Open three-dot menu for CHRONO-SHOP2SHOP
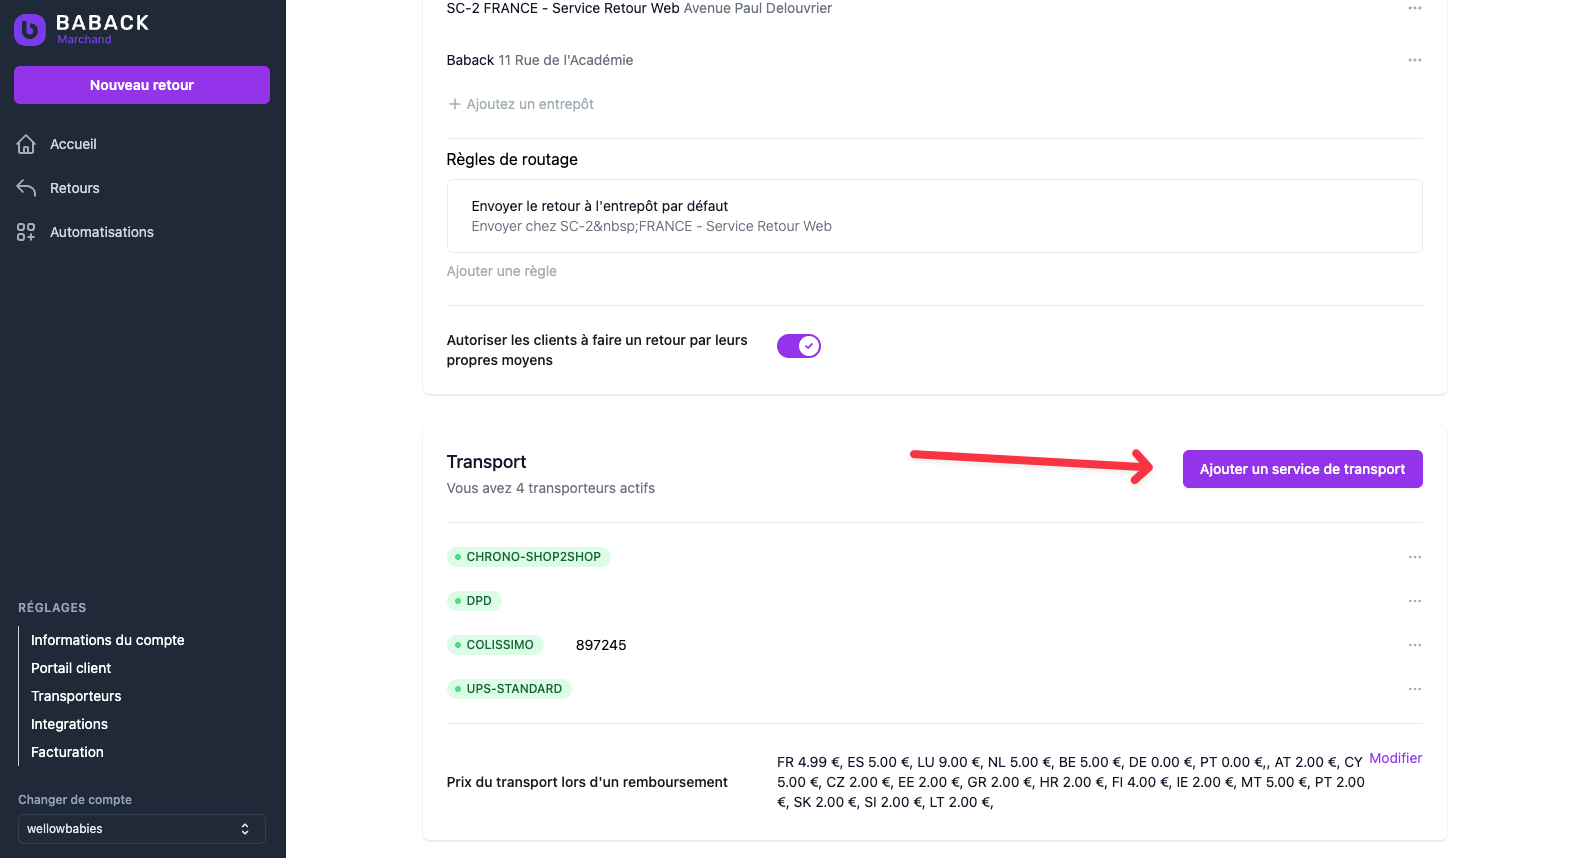Image resolution: width=1576 pixels, height=858 pixels. point(1414,557)
